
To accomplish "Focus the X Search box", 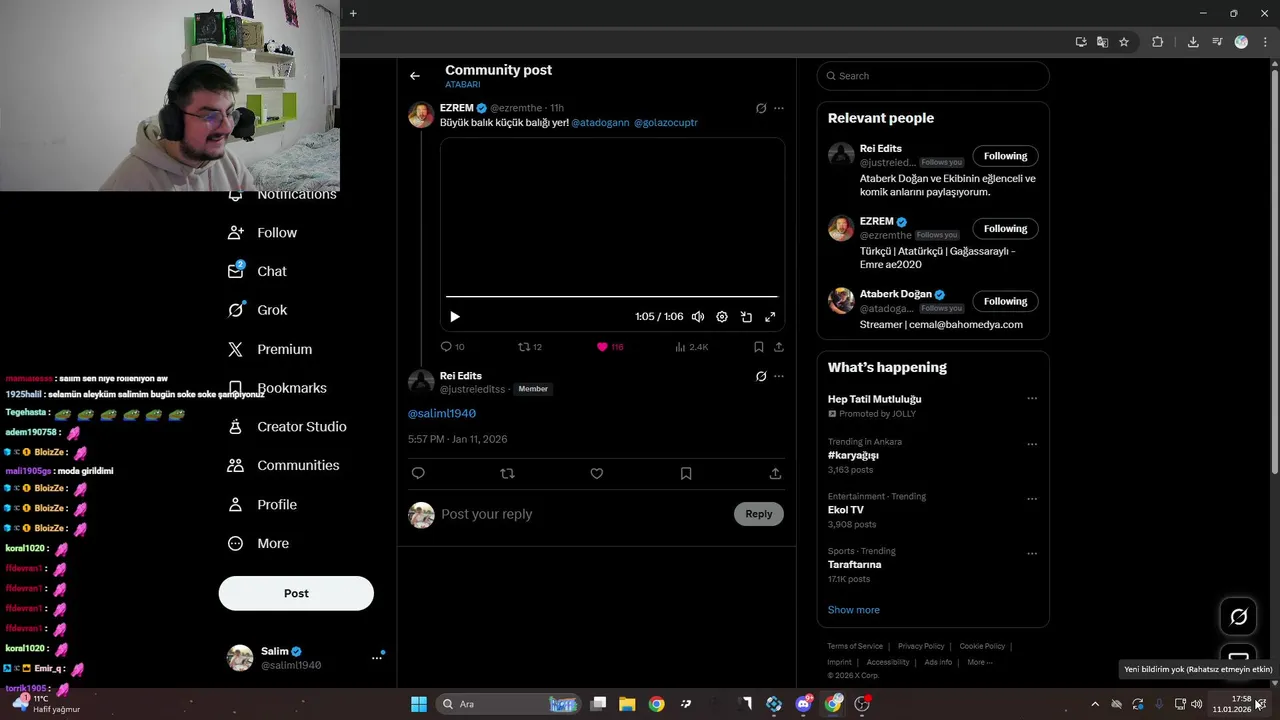I will coord(933,76).
